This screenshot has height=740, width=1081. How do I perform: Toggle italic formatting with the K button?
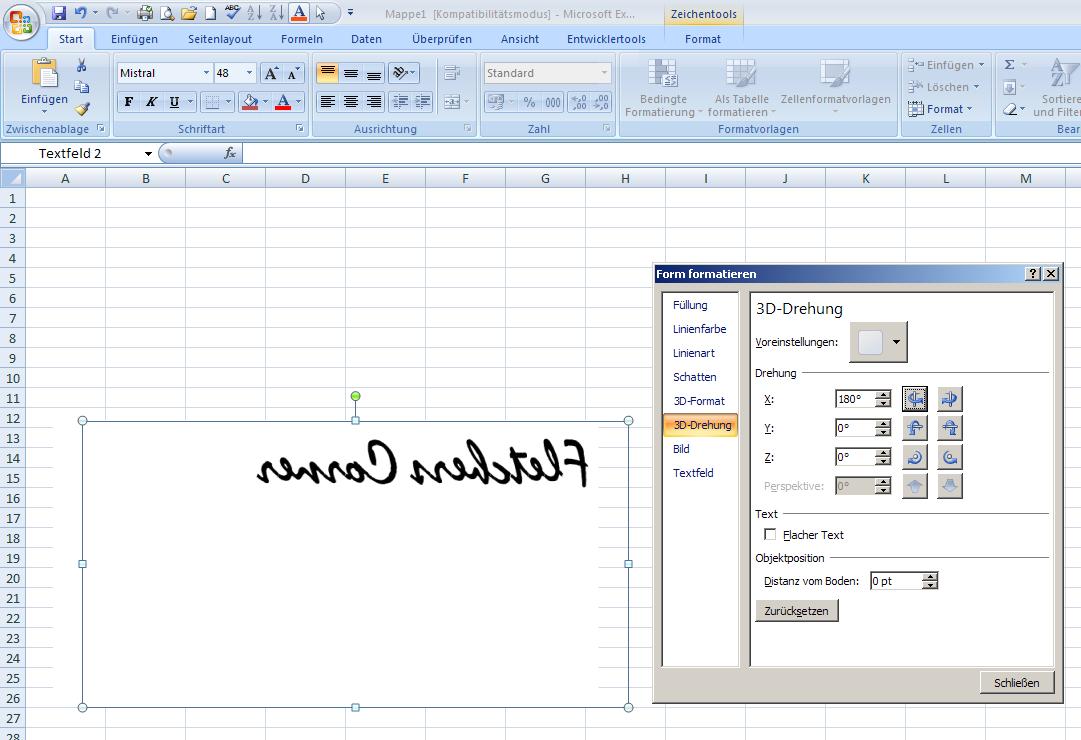(x=152, y=102)
